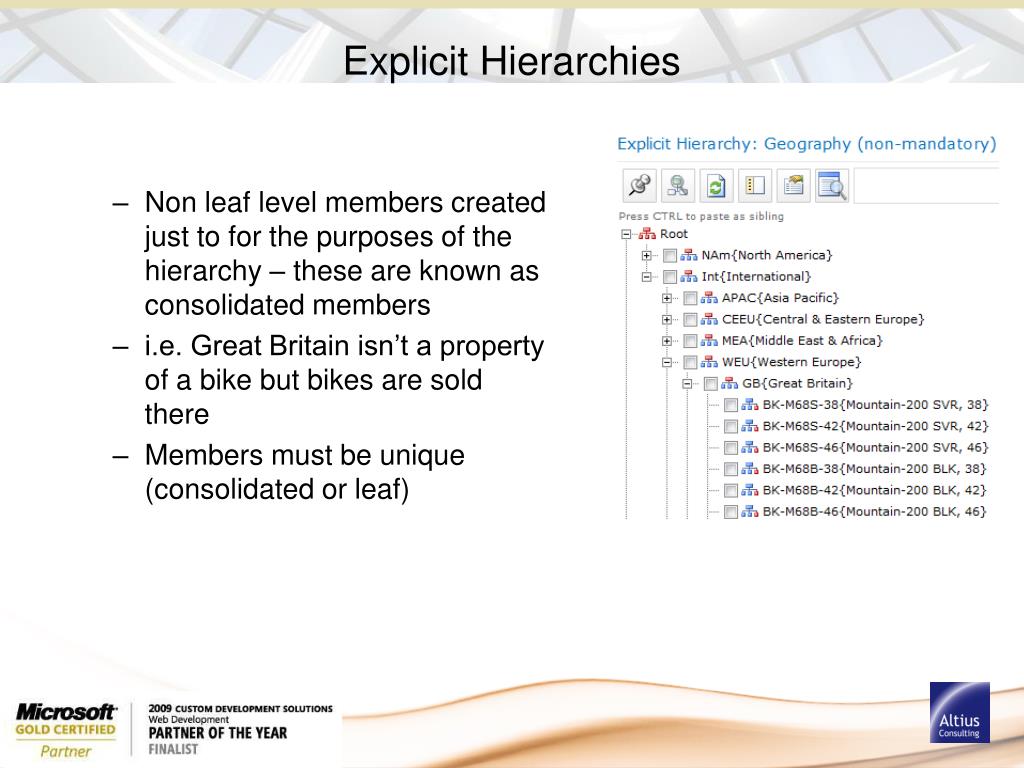The width and height of the screenshot is (1024, 768).
Task: Click the APAC node hierarchy icon
Action: [x=709, y=298]
